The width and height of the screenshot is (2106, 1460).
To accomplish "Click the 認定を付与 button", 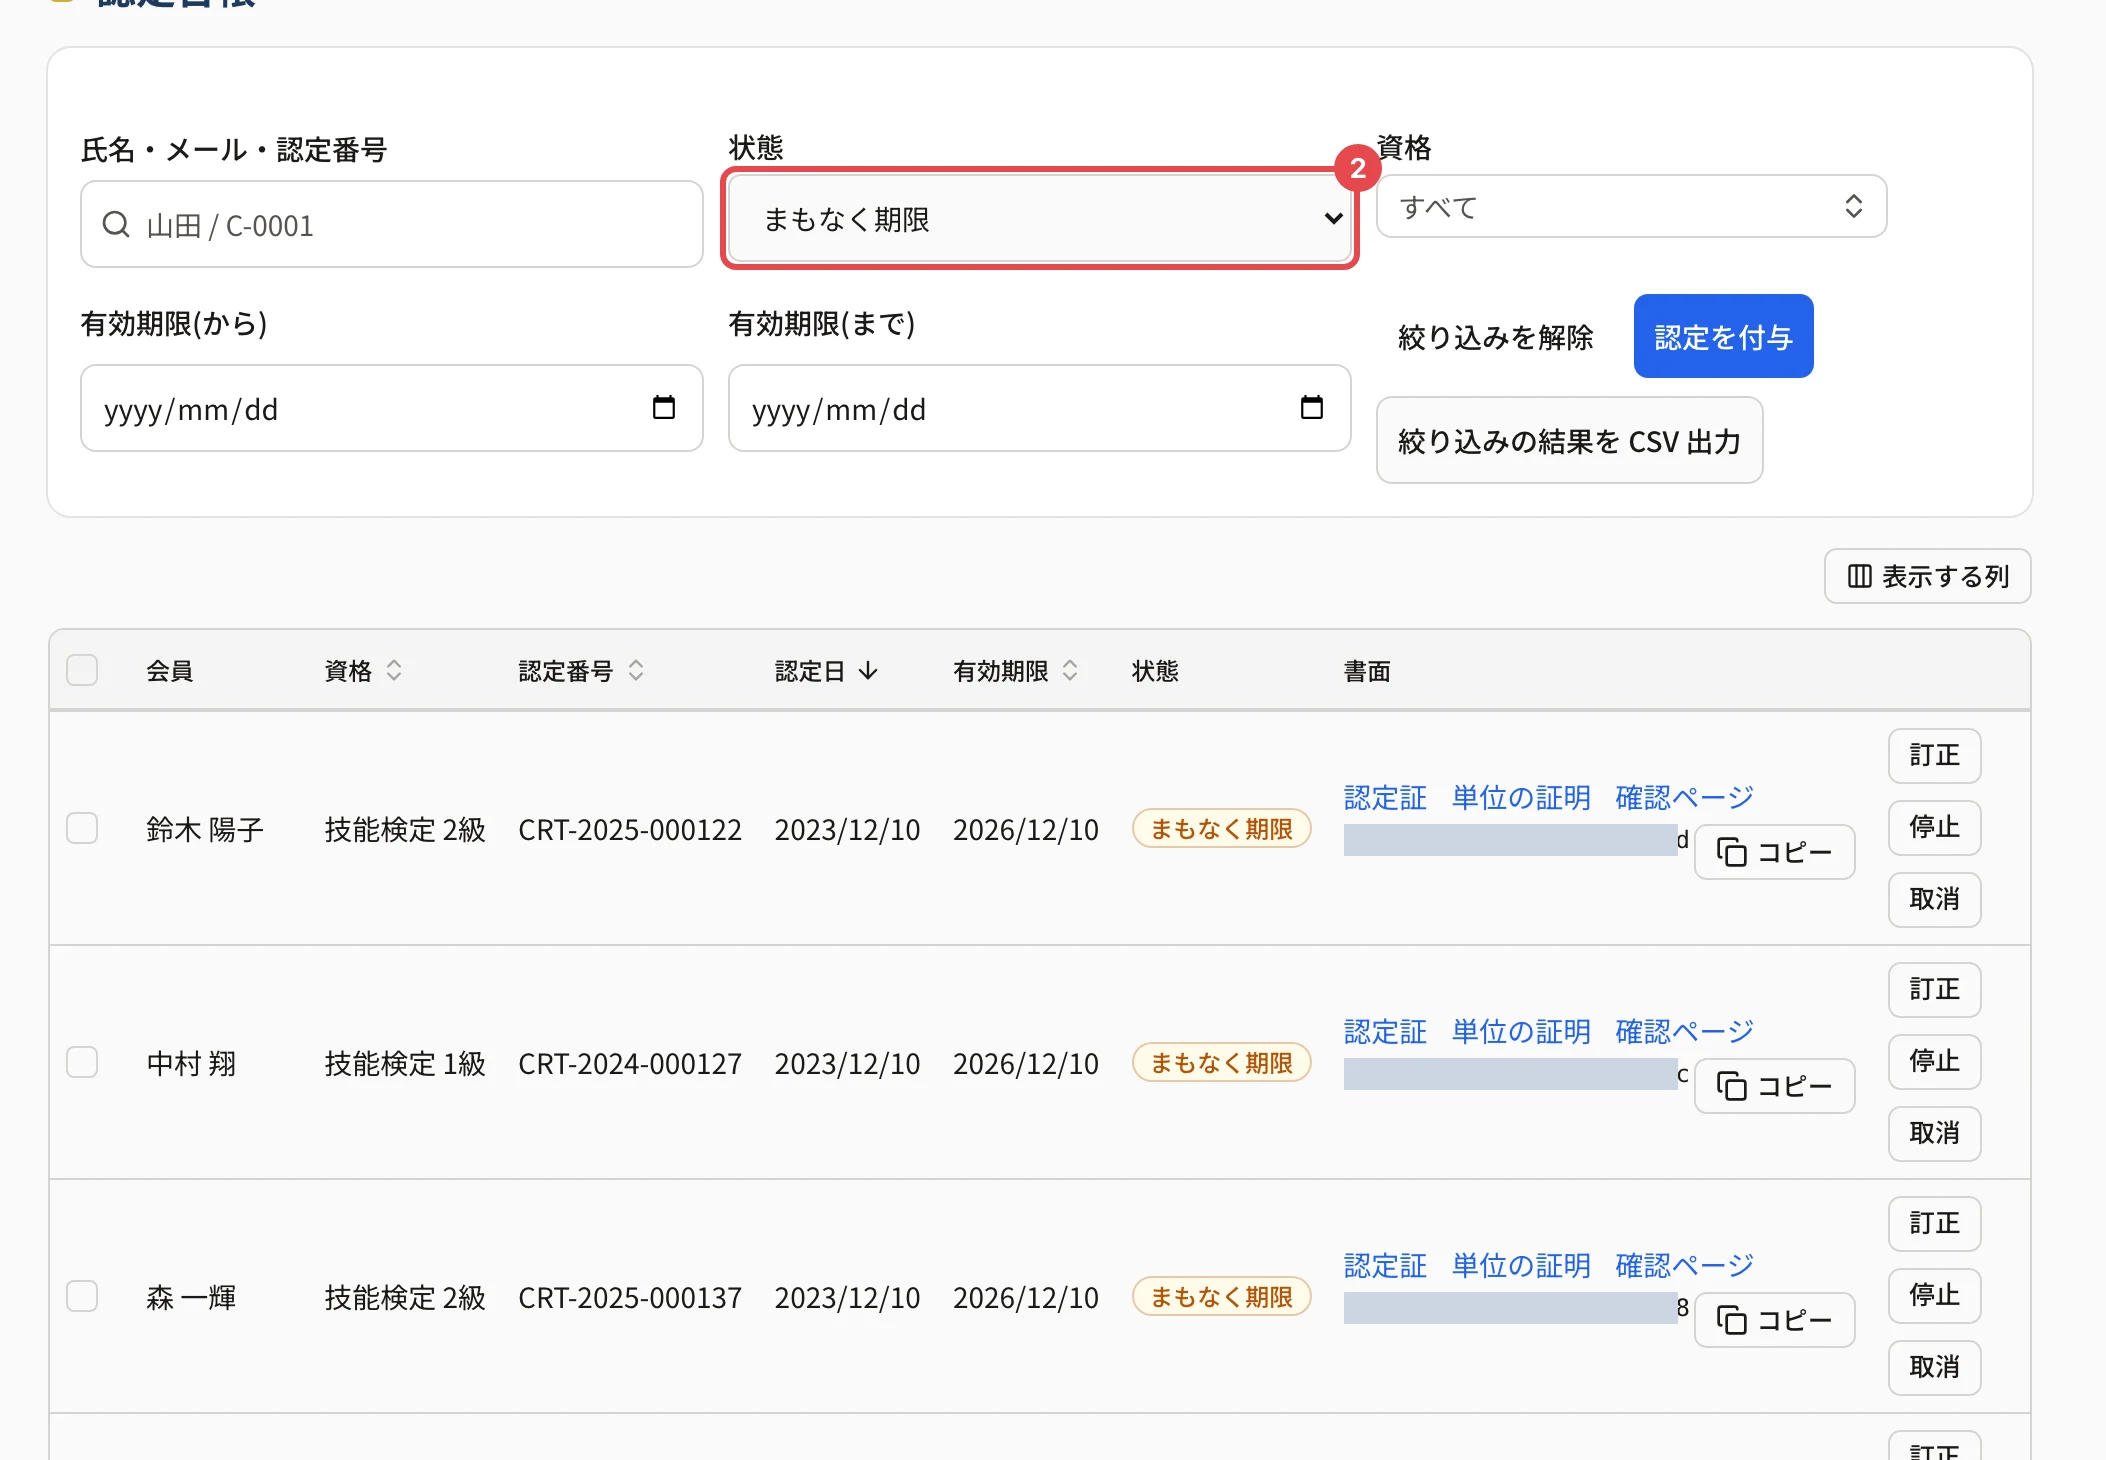I will (1724, 337).
